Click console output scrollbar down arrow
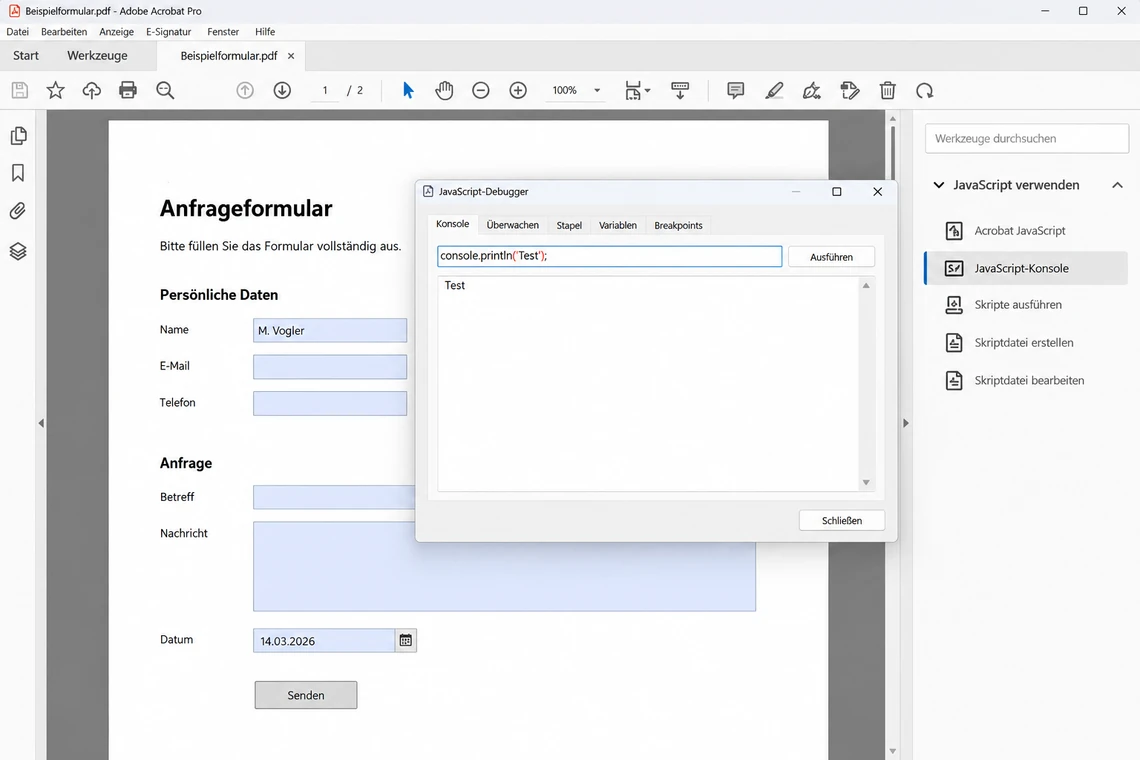Screen dimensions: 1140x760 [x=866, y=482]
